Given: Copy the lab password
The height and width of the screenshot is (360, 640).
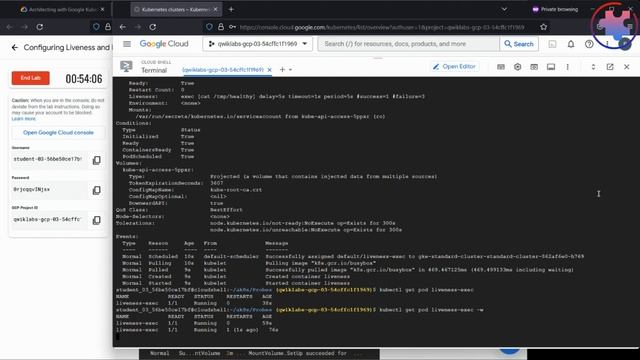Looking at the screenshot, I should [x=97, y=190].
